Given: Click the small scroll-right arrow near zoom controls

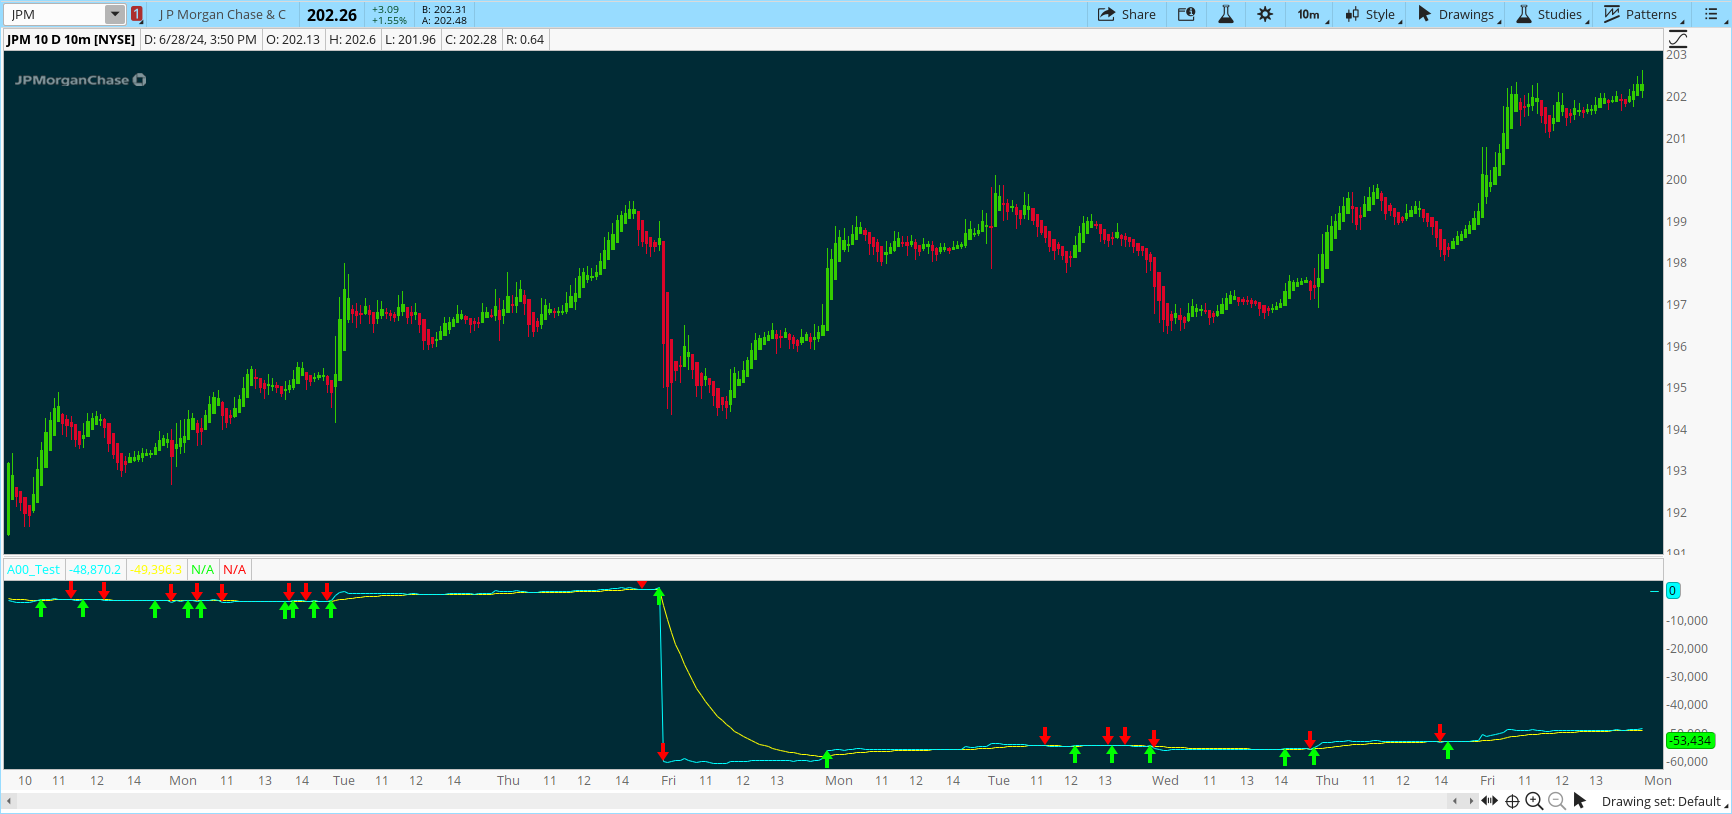Looking at the screenshot, I should click(1471, 801).
